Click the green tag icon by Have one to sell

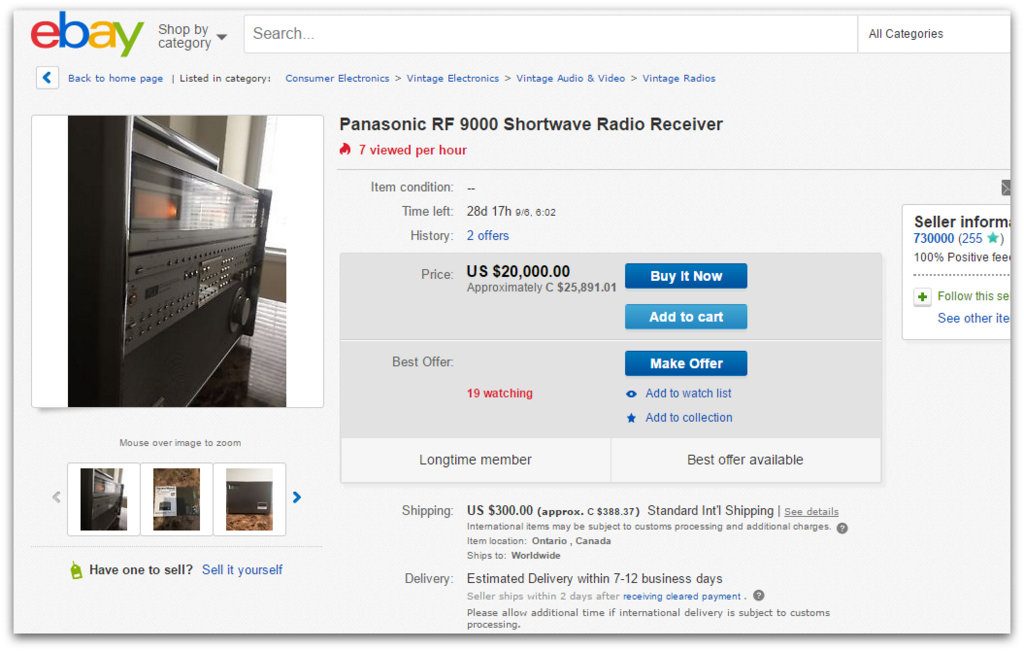(x=76, y=571)
